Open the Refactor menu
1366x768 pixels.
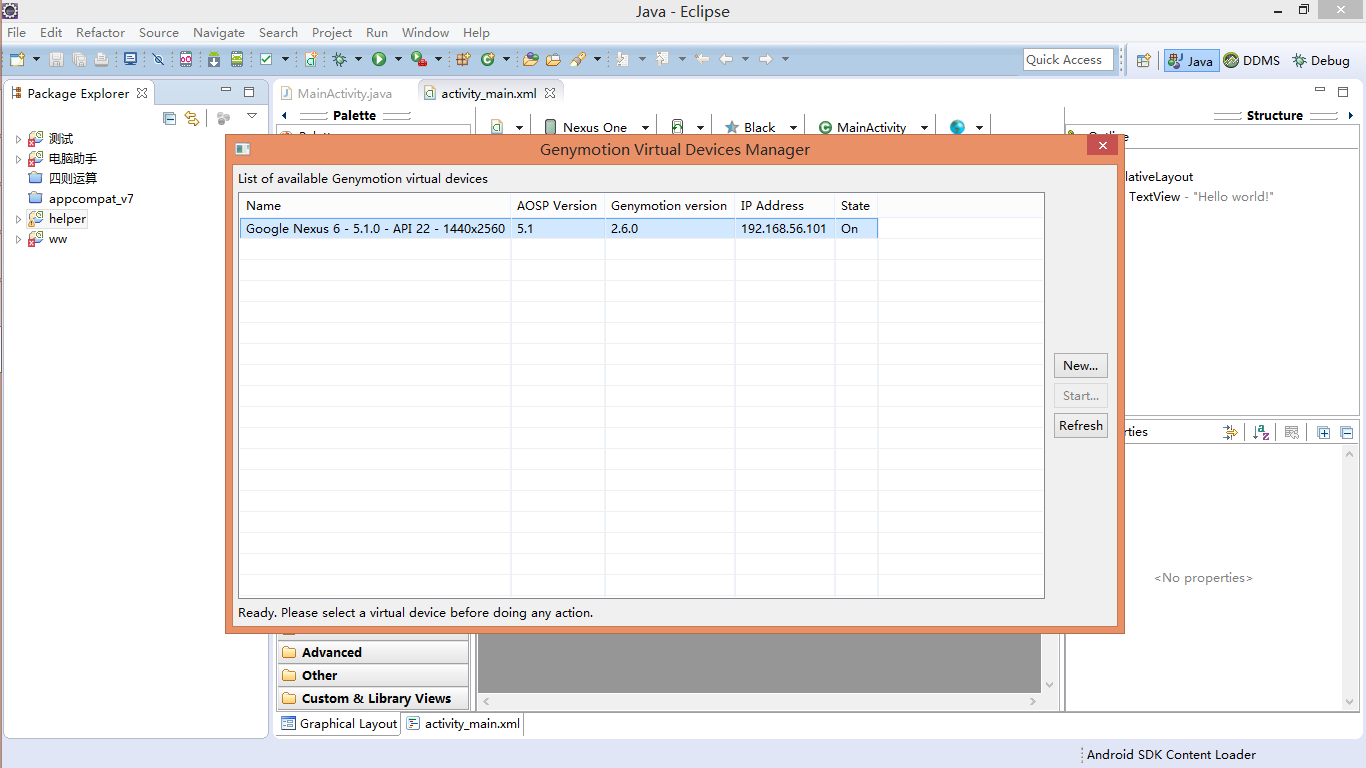[x=100, y=33]
